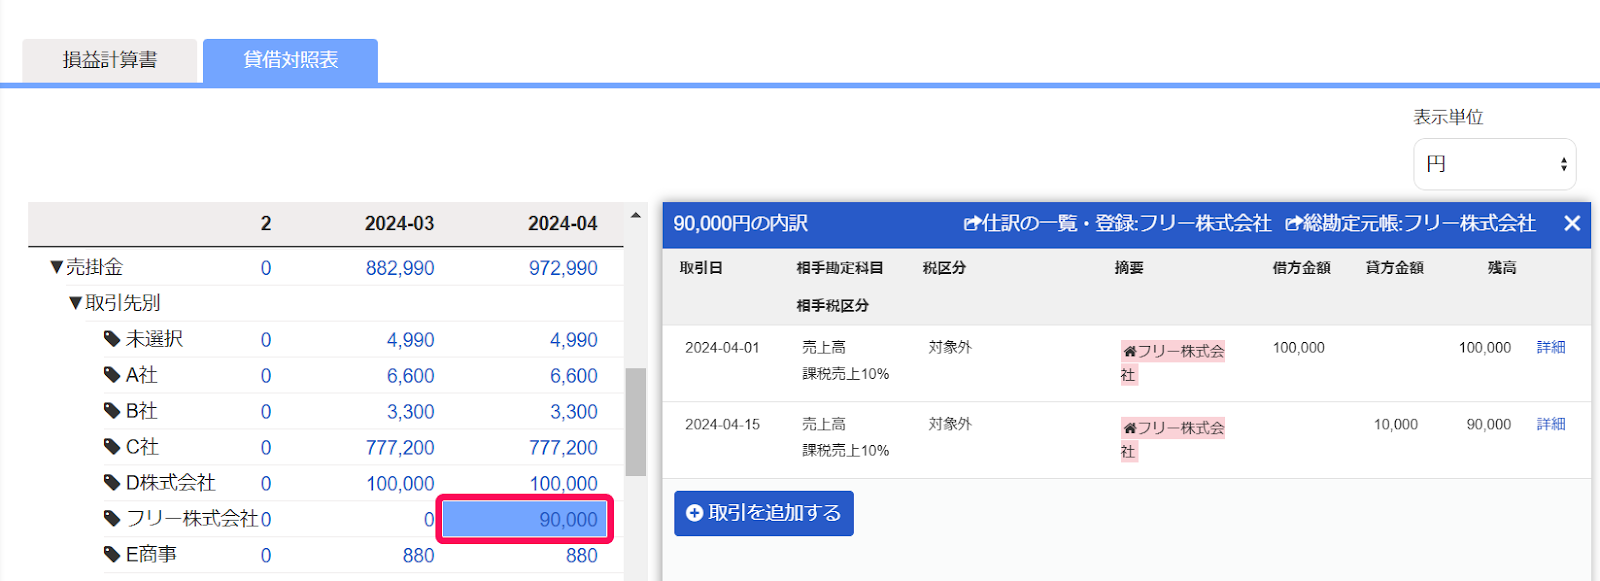Open 詳細 for the 2024-04-01 transaction
This screenshot has width=1600, height=581.
(1550, 347)
